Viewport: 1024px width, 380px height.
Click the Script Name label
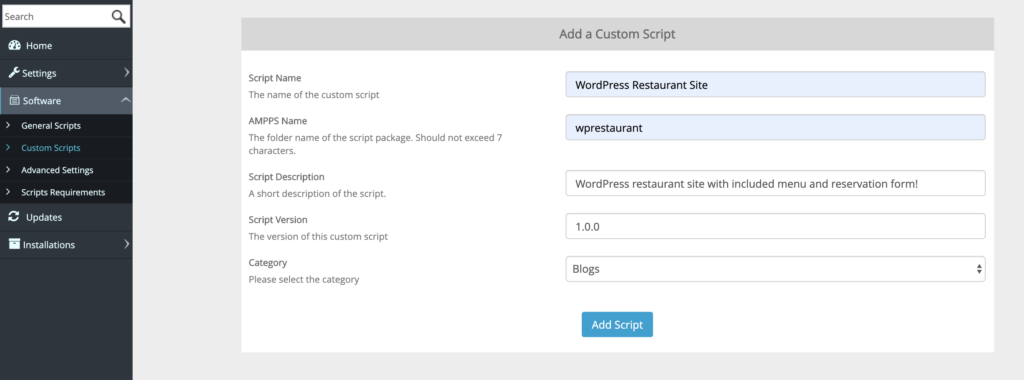(275, 78)
